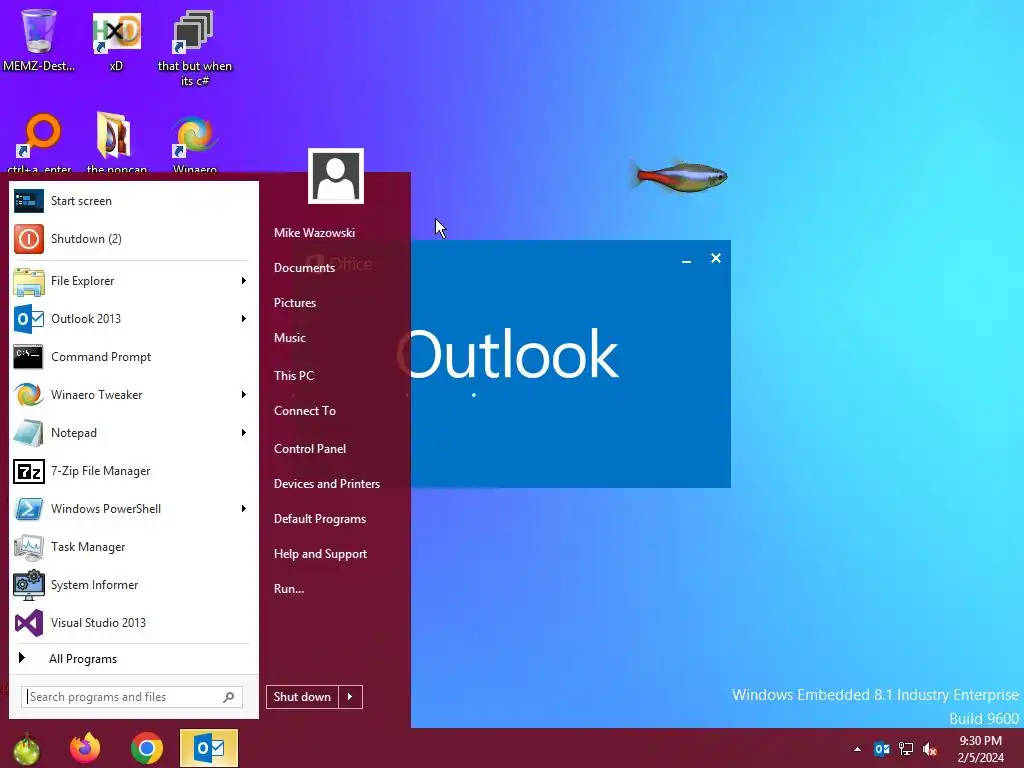The image size is (1024, 768).
Task: Open Default Programs
Action: point(320,519)
